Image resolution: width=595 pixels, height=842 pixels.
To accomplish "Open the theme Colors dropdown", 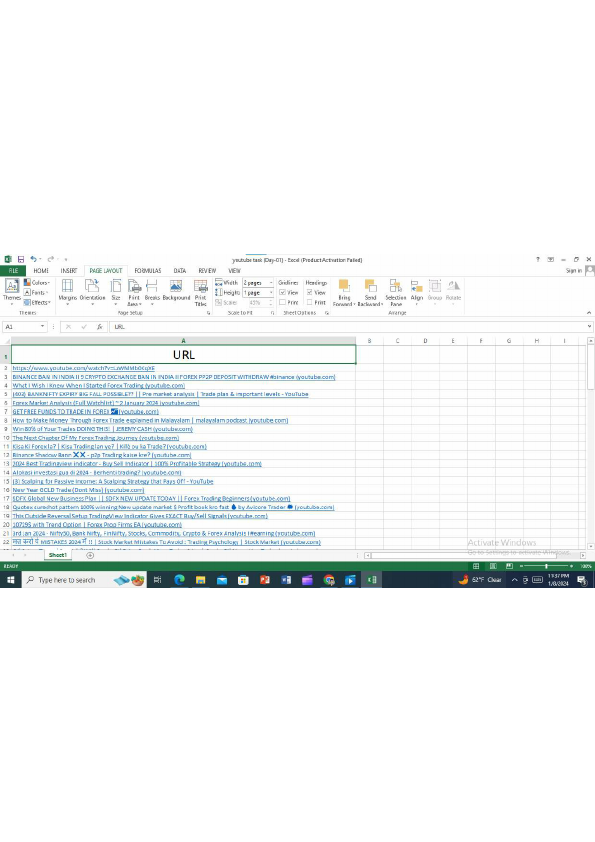I will (x=37, y=282).
